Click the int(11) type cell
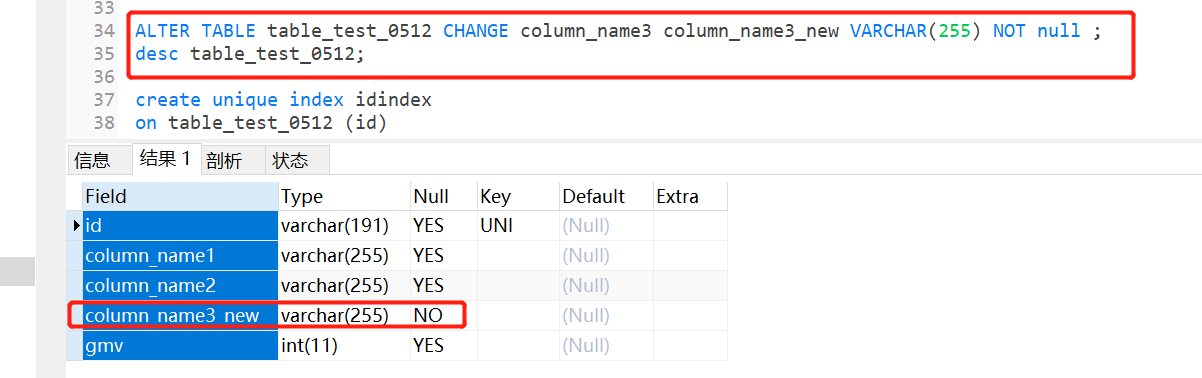1202x378 pixels. click(x=344, y=346)
